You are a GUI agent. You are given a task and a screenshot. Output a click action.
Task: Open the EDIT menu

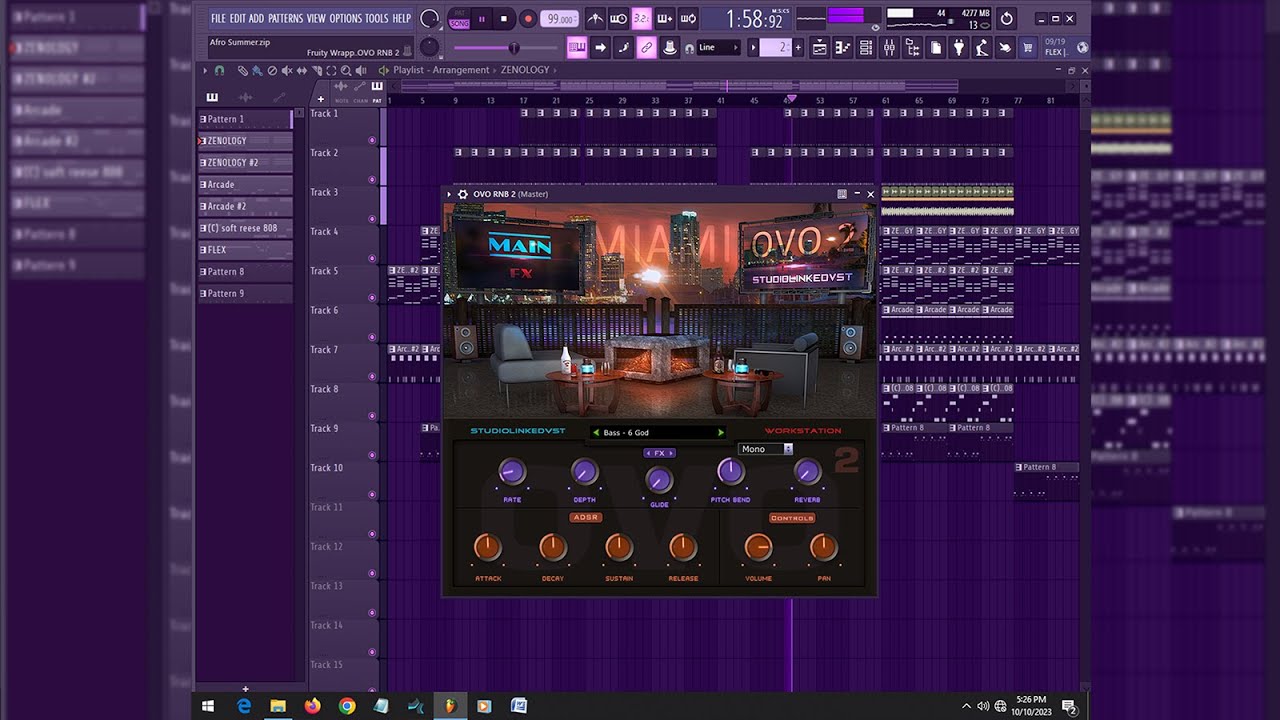[237, 19]
